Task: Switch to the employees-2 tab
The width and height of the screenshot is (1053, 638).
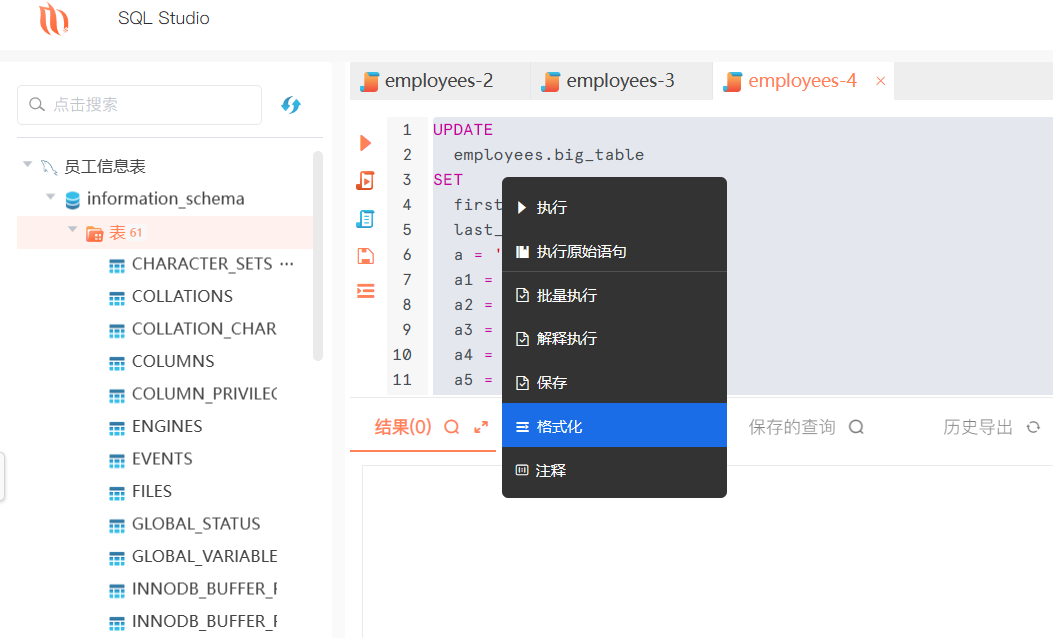Action: pos(440,81)
